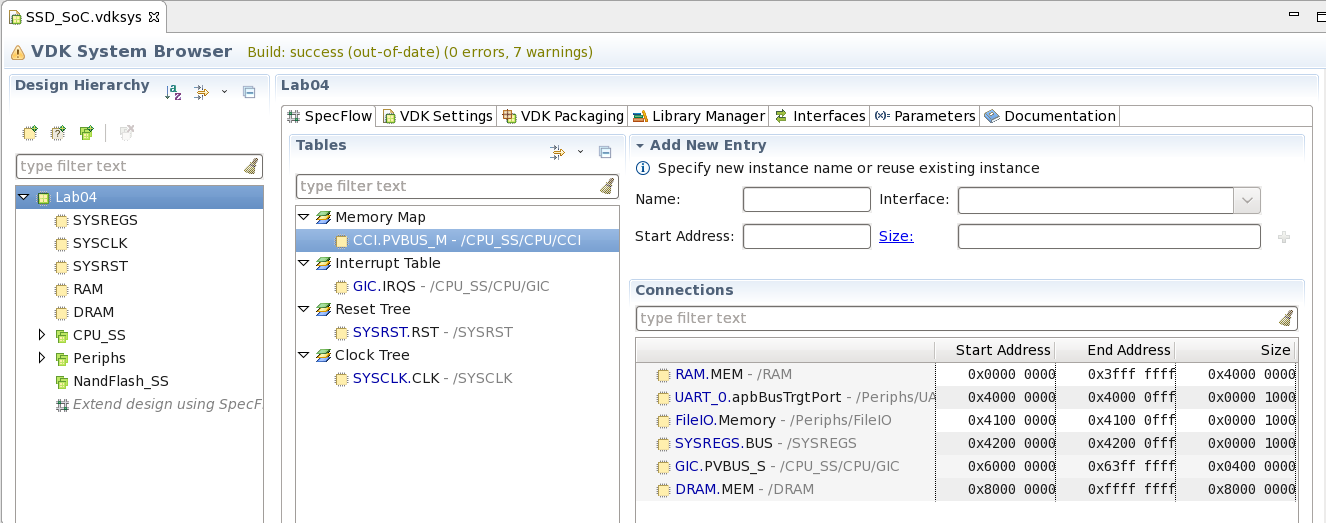Screen dimensions: 1326x523
Task: Expand the Periphs node
Action: [x=42, y=358]
